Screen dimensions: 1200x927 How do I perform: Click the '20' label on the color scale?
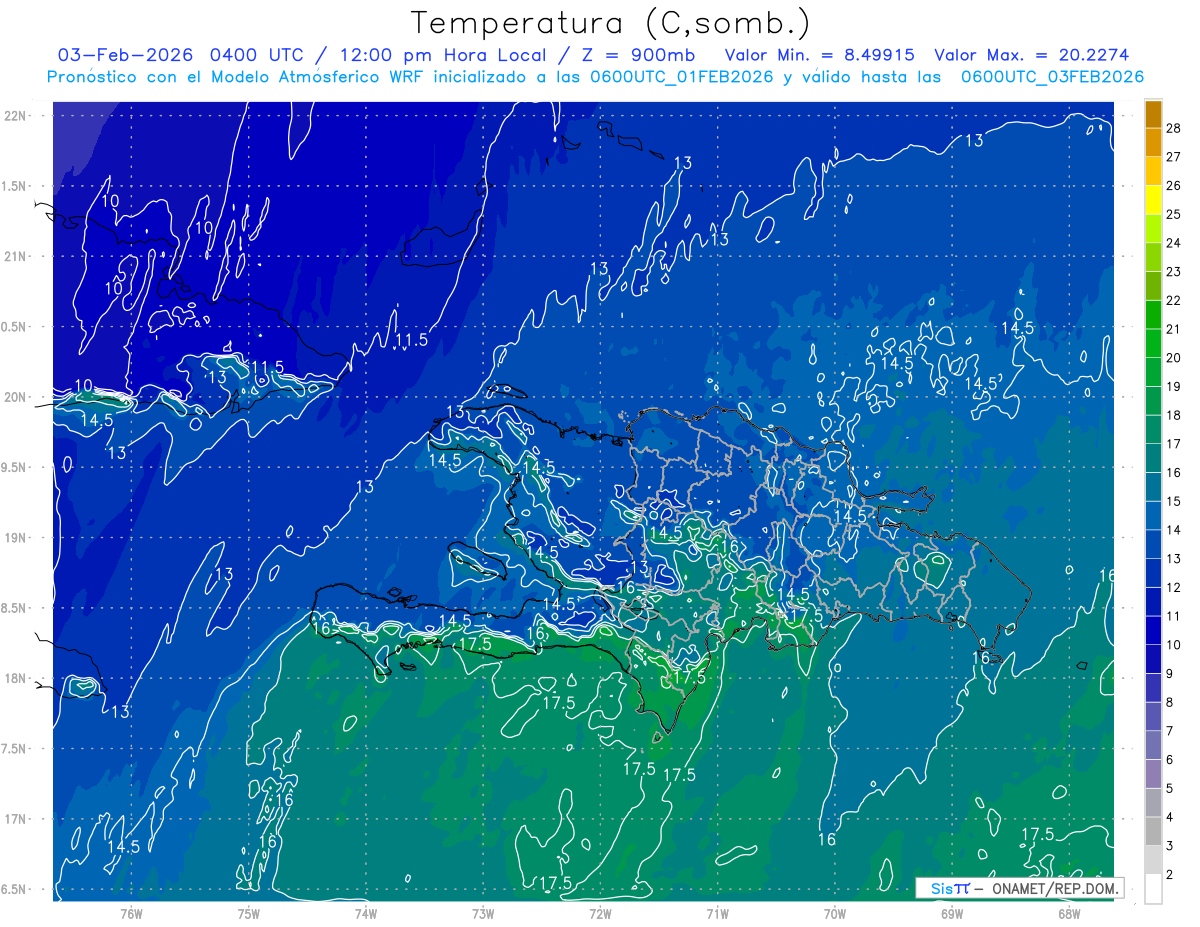click(x=1174, y=358)
